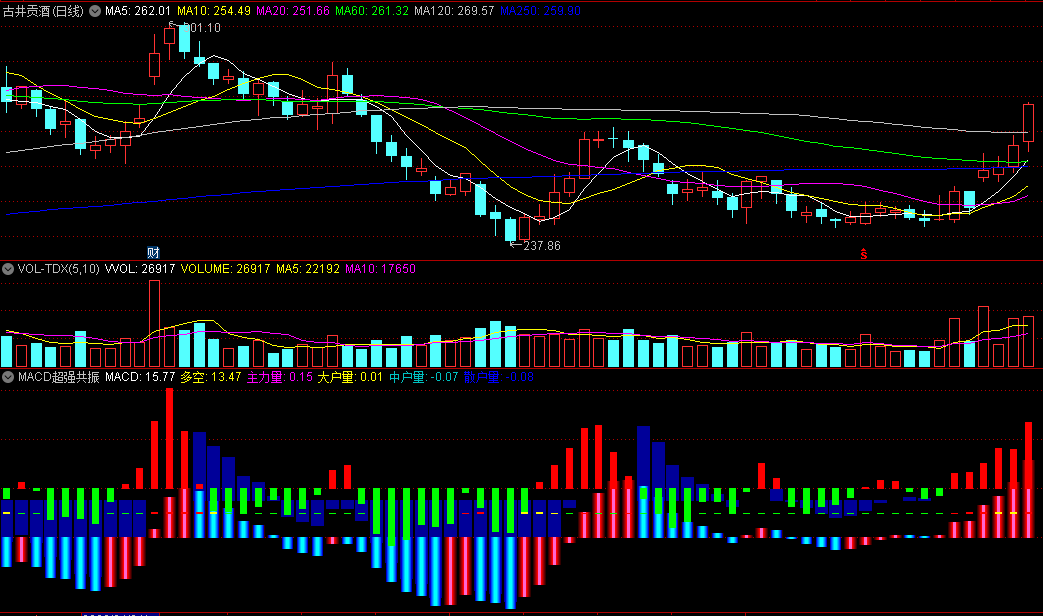Click the 主力量: 0.15 value
The height and width of the screenshot is (616, 1043).
(x=280, y=377)
